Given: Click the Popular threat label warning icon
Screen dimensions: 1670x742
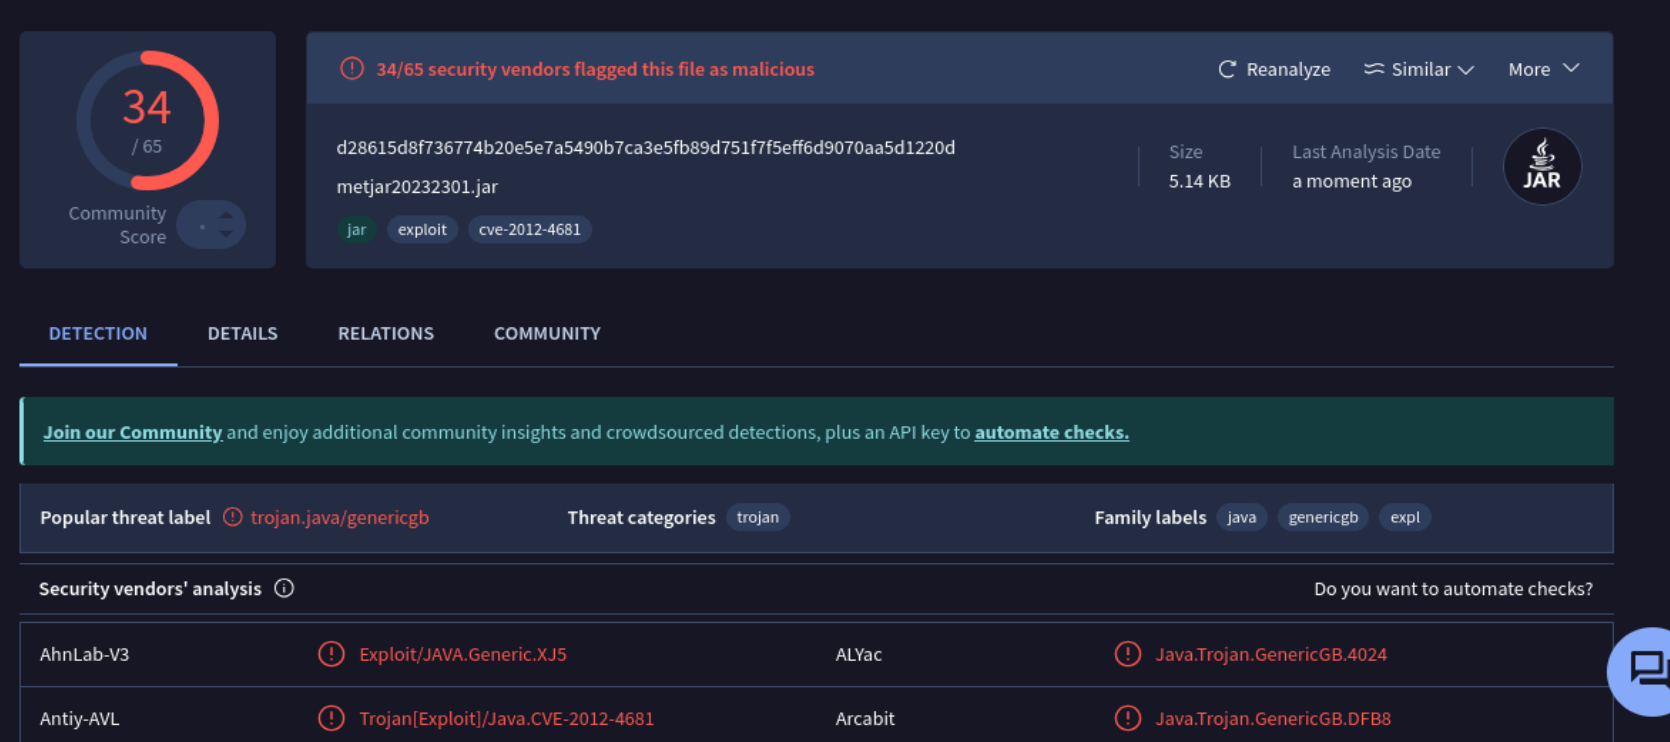Looking at the screenshot, I should coord(233,517).
